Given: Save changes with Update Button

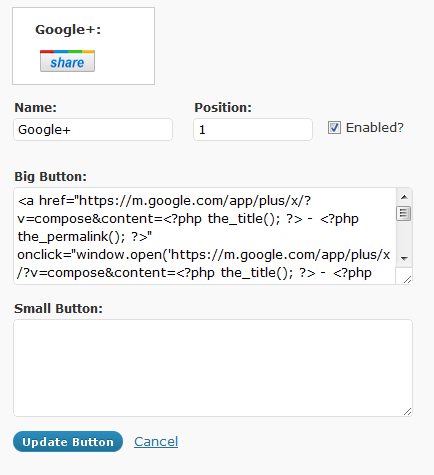Looking at the screenshot, I should 68,442.
